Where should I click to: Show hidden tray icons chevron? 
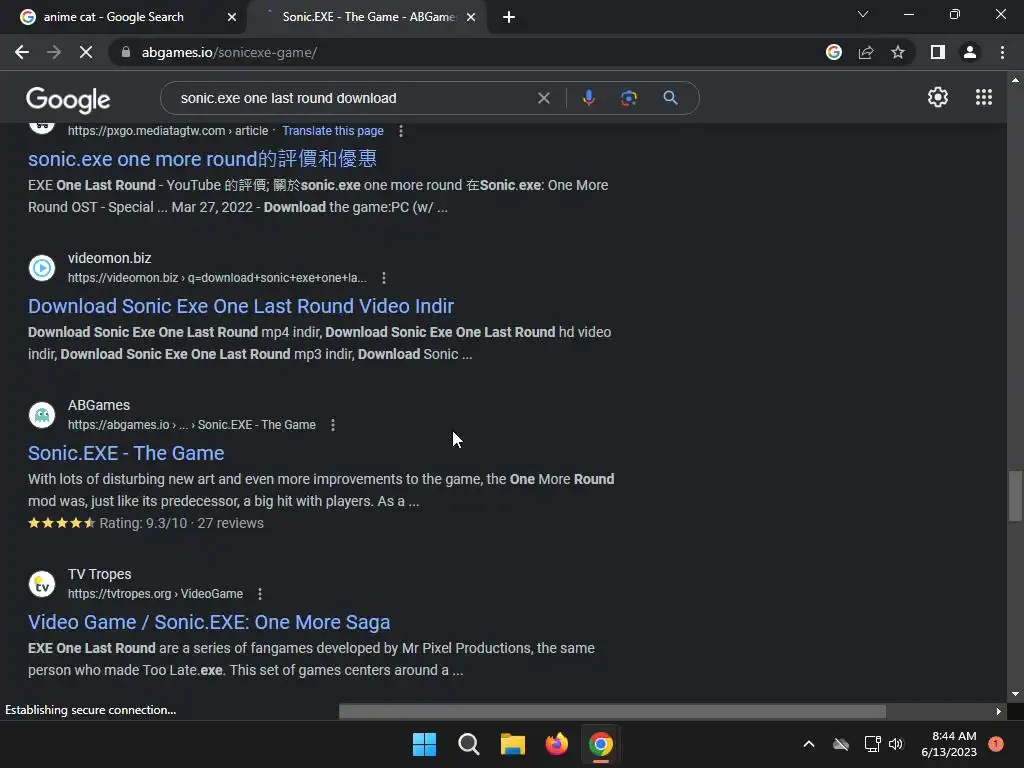tap(808, 744)
